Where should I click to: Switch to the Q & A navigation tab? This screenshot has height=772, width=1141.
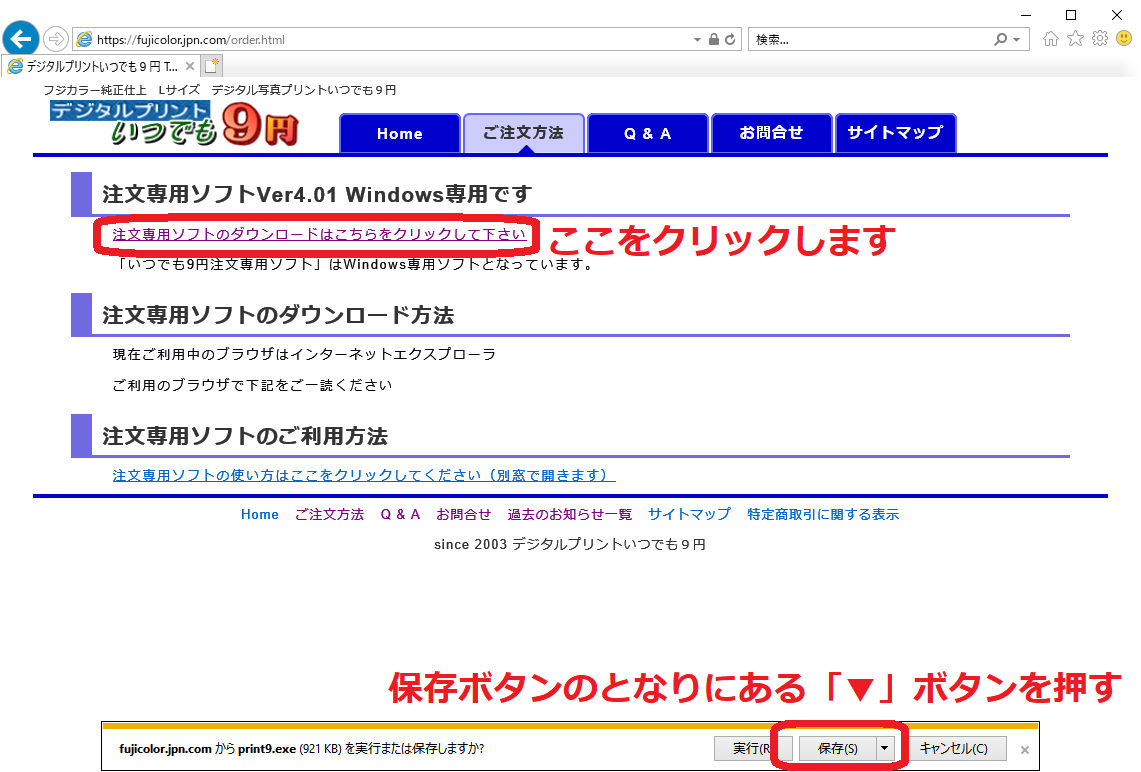(648, 134)
